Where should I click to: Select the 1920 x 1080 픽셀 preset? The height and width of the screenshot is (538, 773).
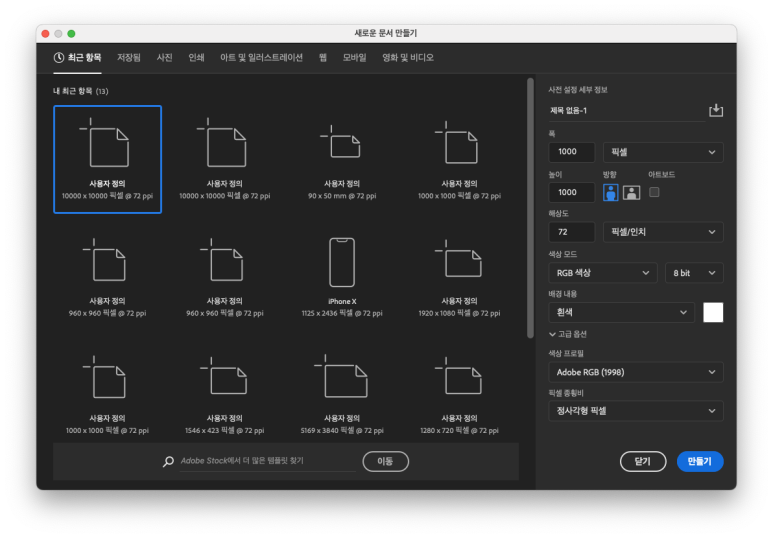pyautogui.click(x=459, y=278)
